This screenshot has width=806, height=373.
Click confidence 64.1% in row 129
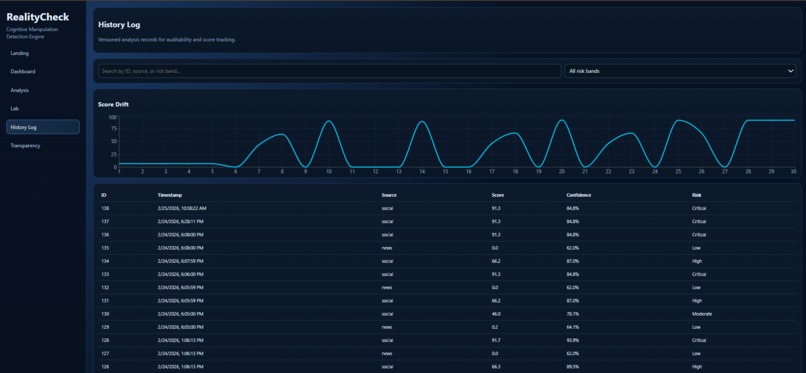(573, 327)
